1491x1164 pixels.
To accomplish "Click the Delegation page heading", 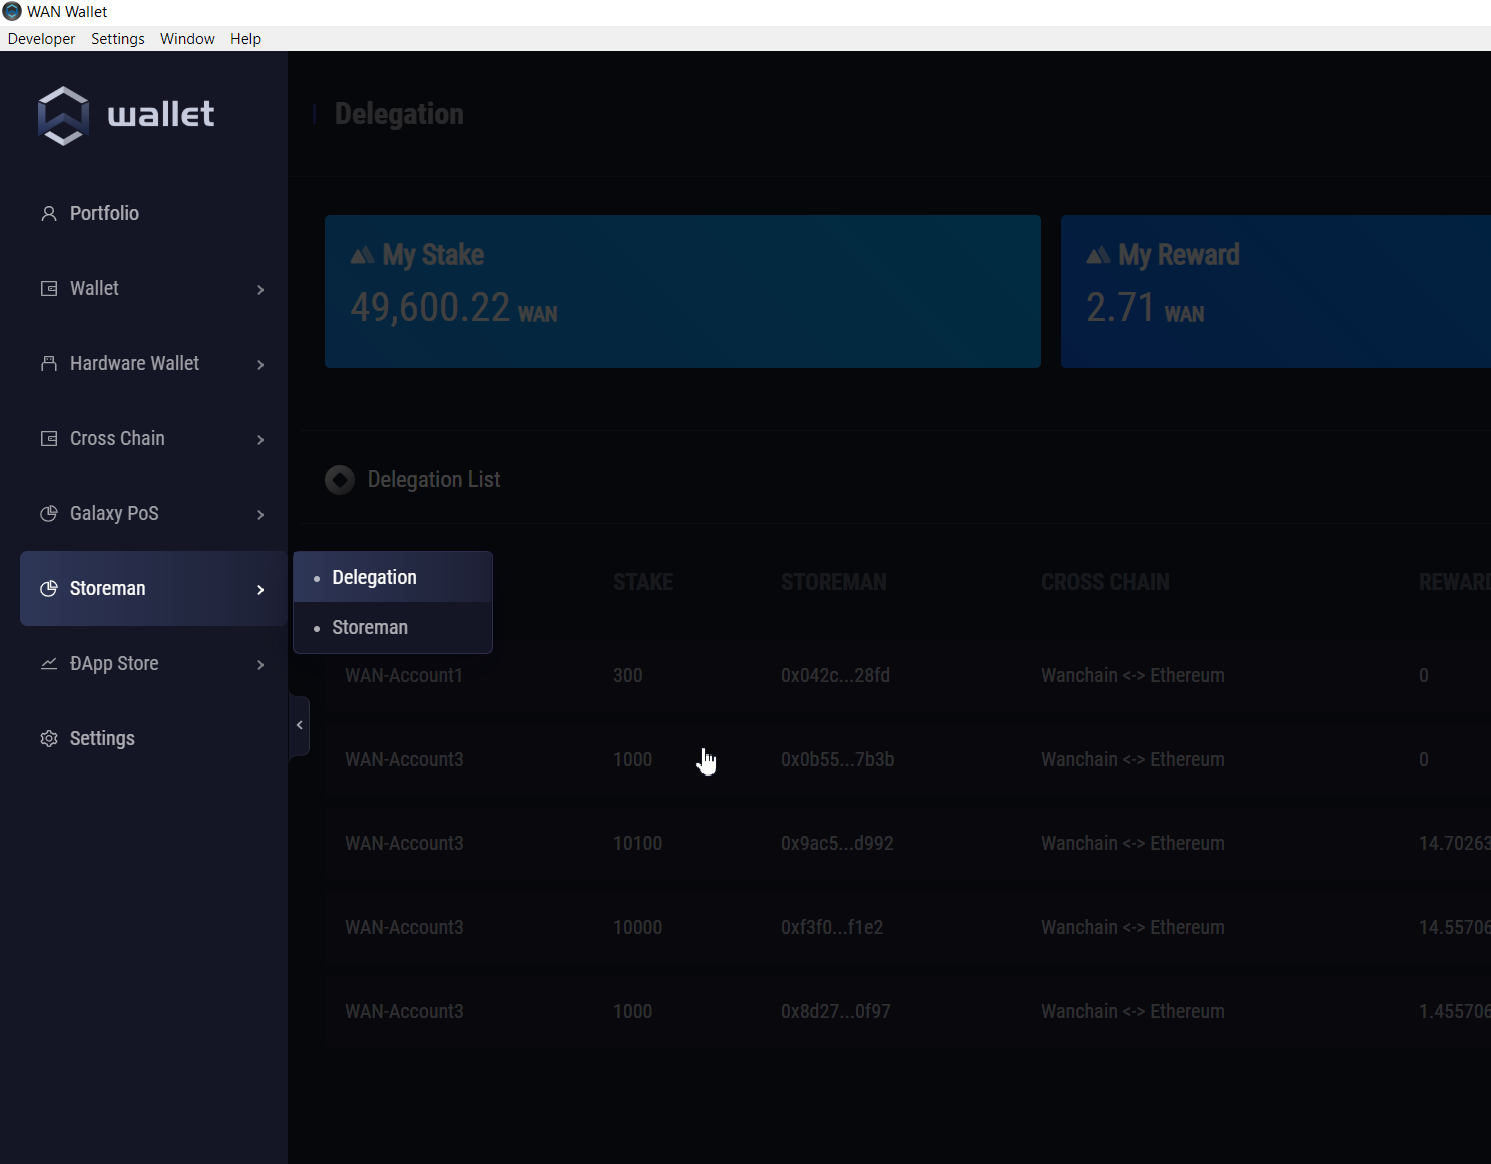I will click(x=399, y=114).
